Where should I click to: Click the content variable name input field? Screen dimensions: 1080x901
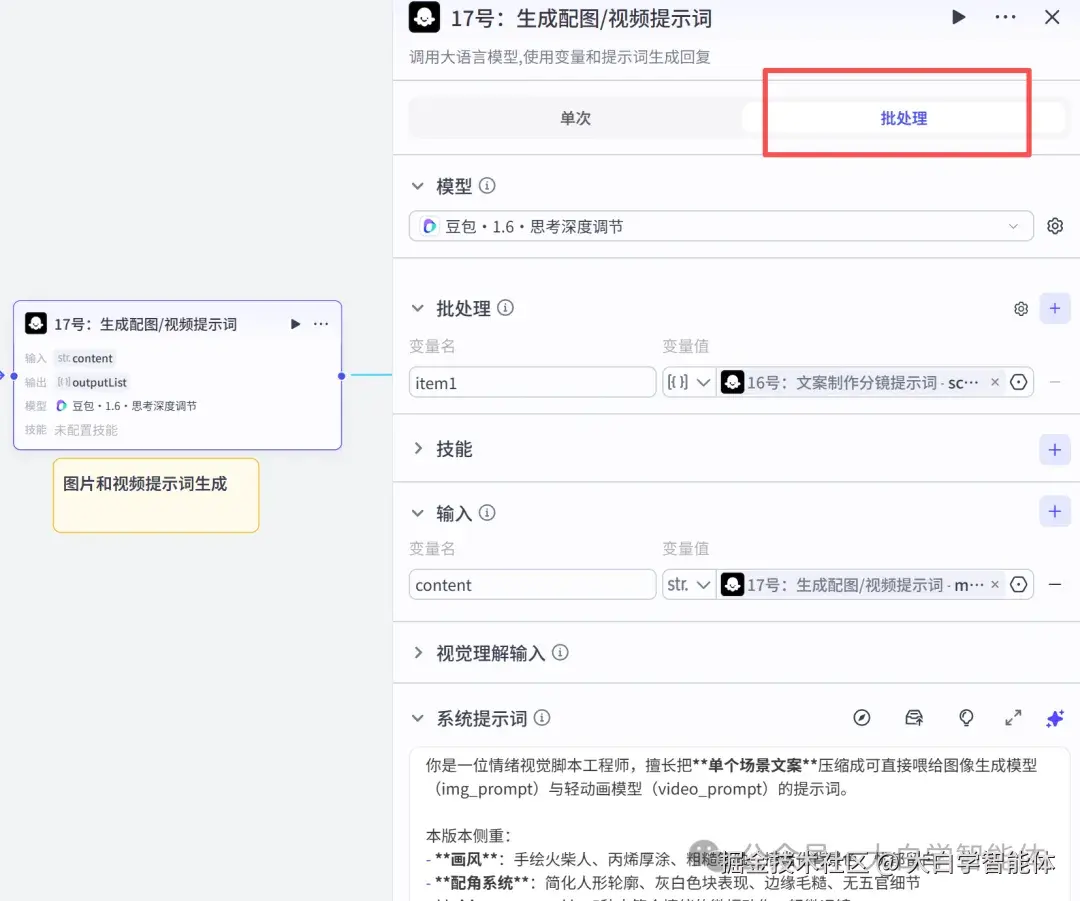532,584
